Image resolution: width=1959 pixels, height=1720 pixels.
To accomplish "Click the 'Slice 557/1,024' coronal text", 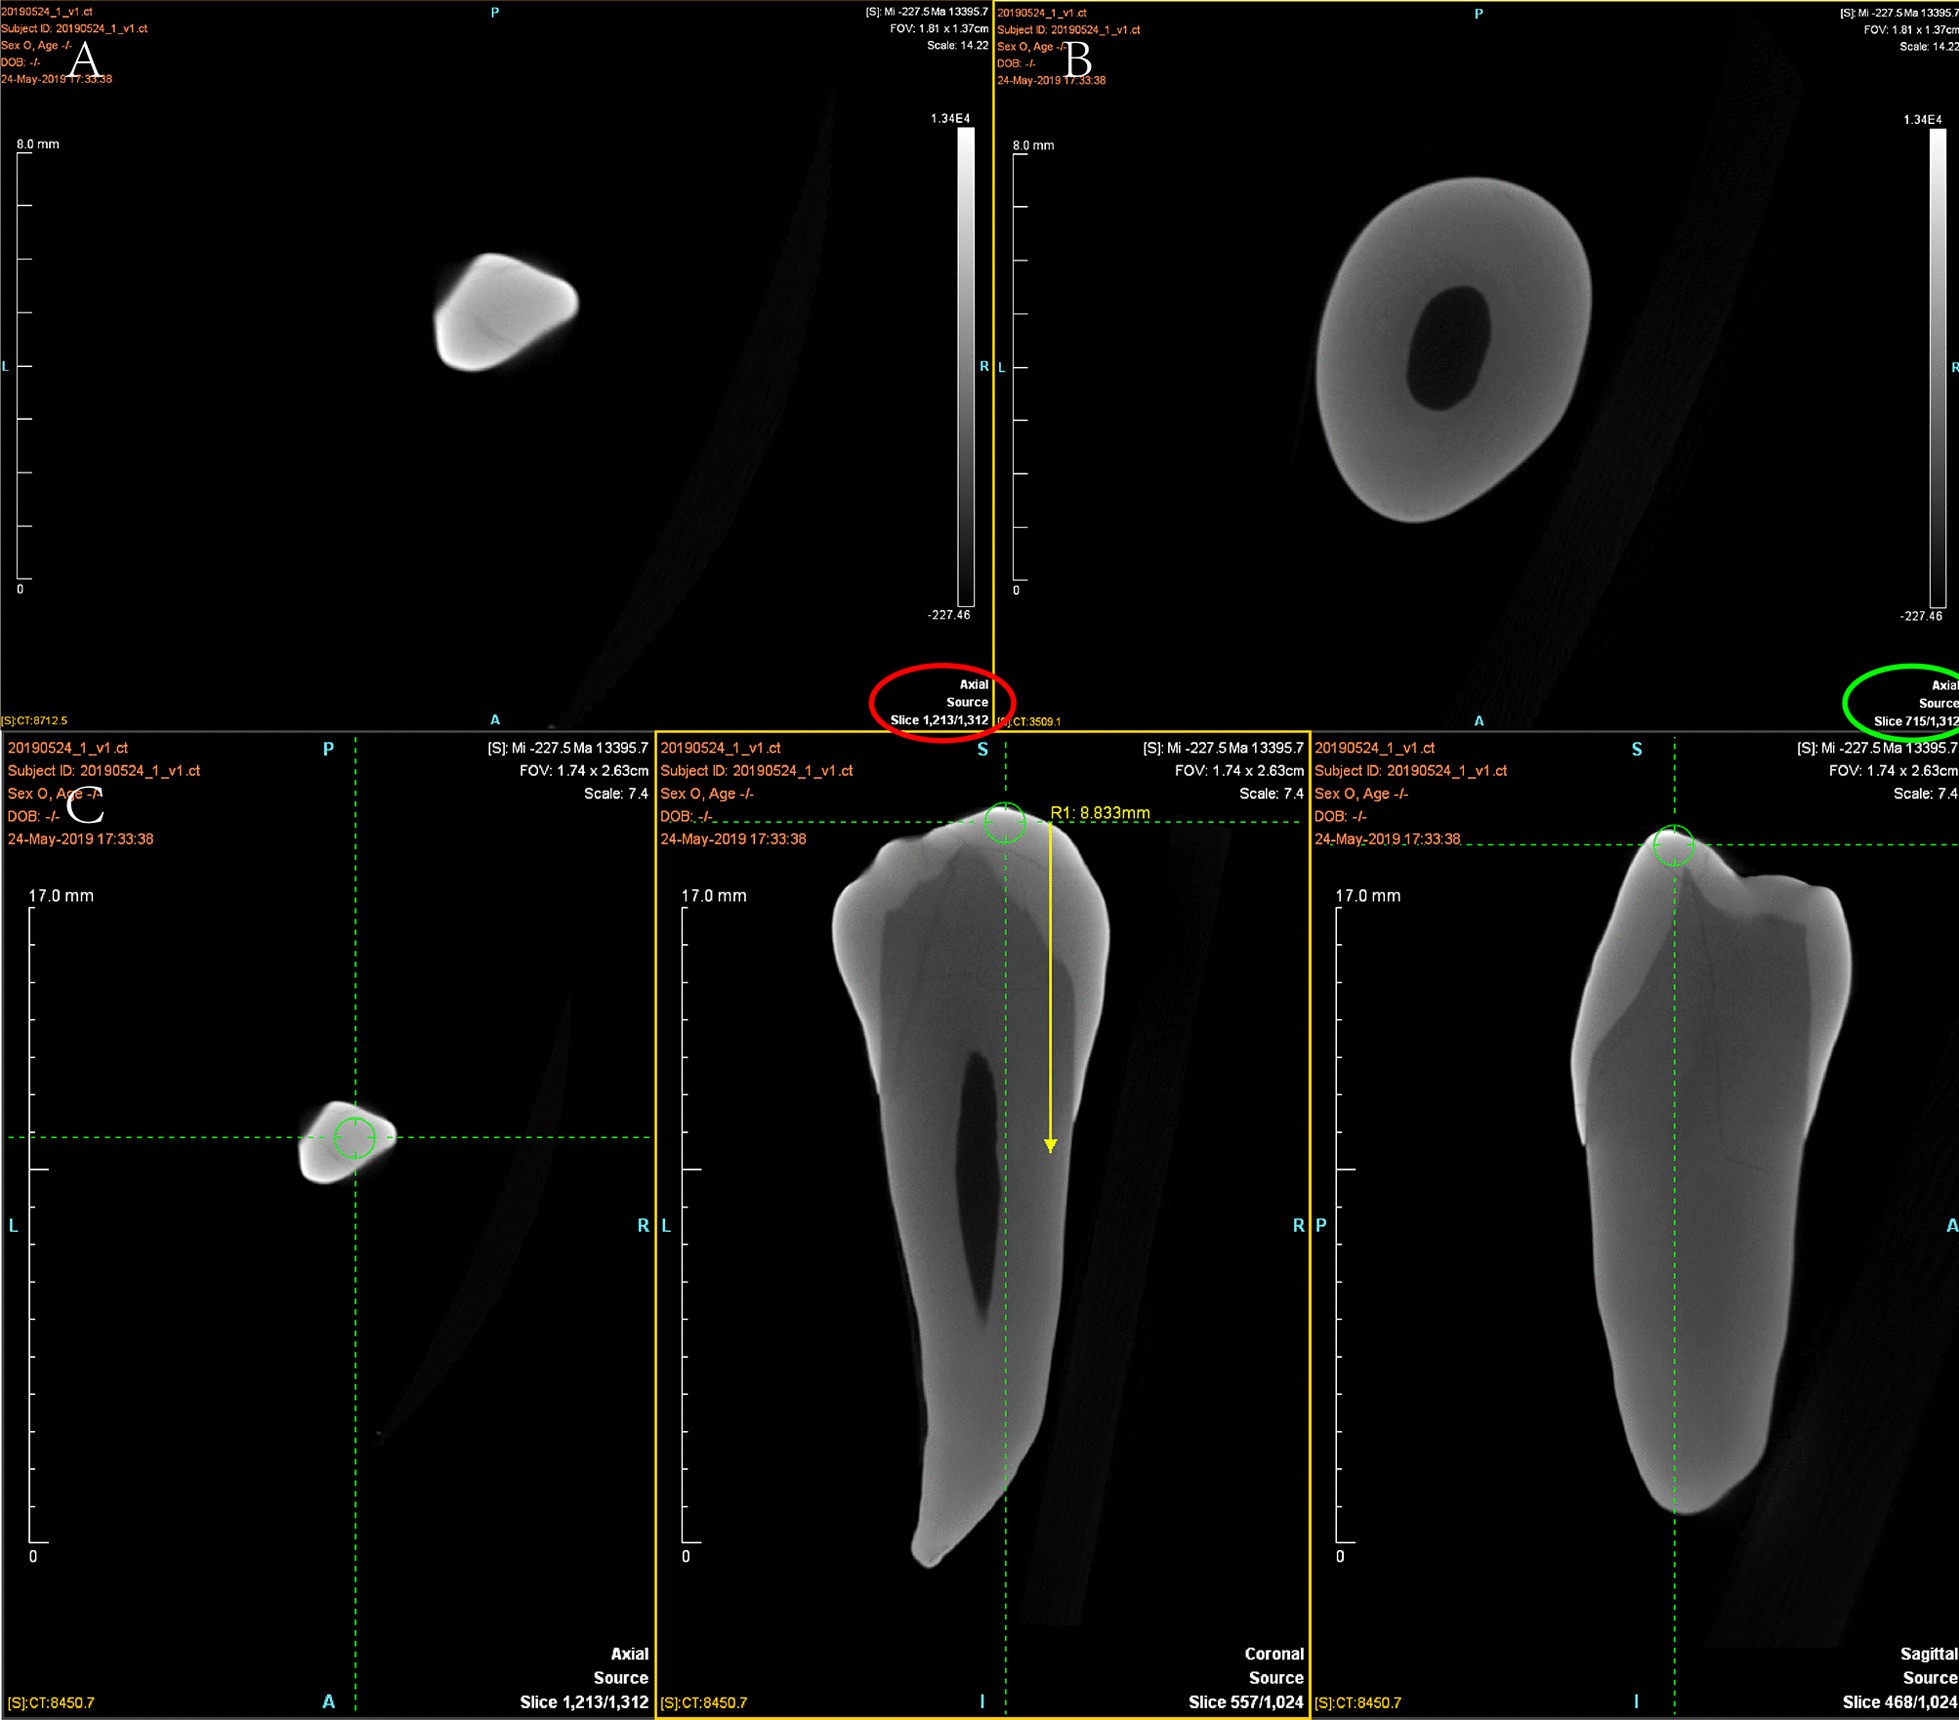I will [1246, 1702].
